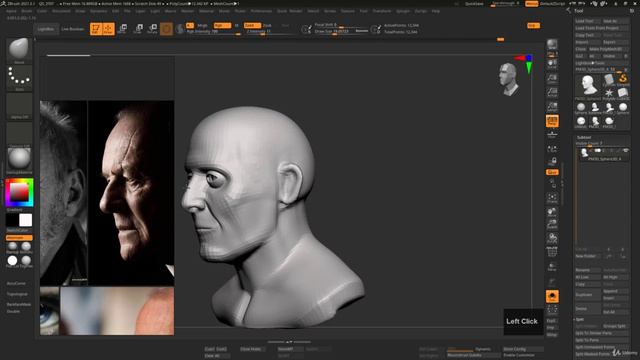This screenshot has width=640, height=360.
Task: Click the LightBox button
Action: click(46, 29)
